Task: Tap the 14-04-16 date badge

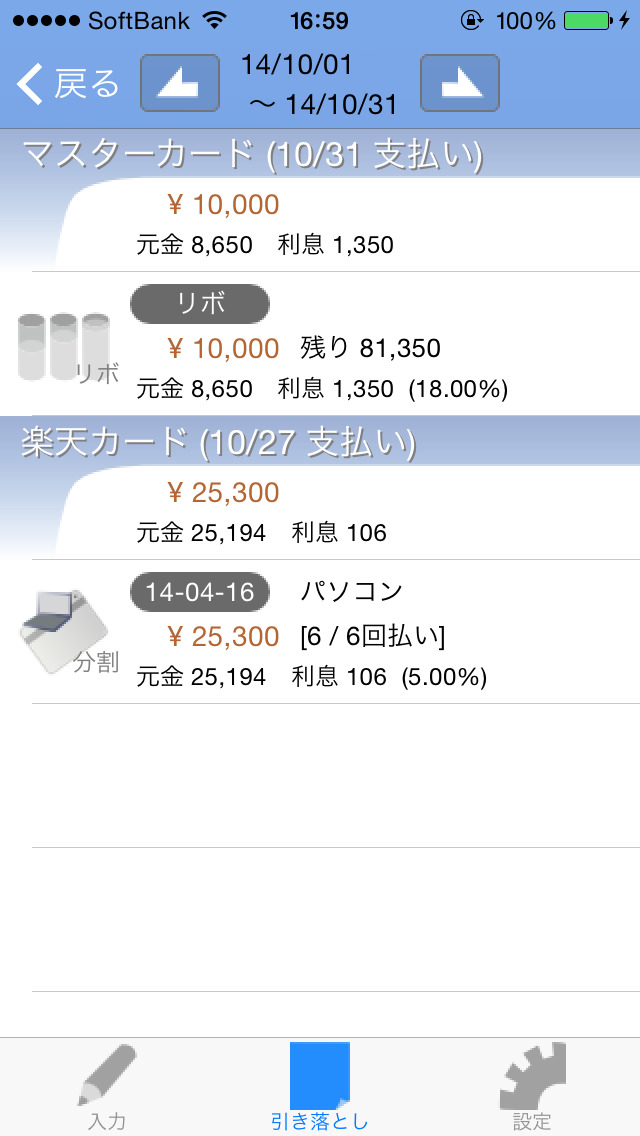Action: (199, 591)
